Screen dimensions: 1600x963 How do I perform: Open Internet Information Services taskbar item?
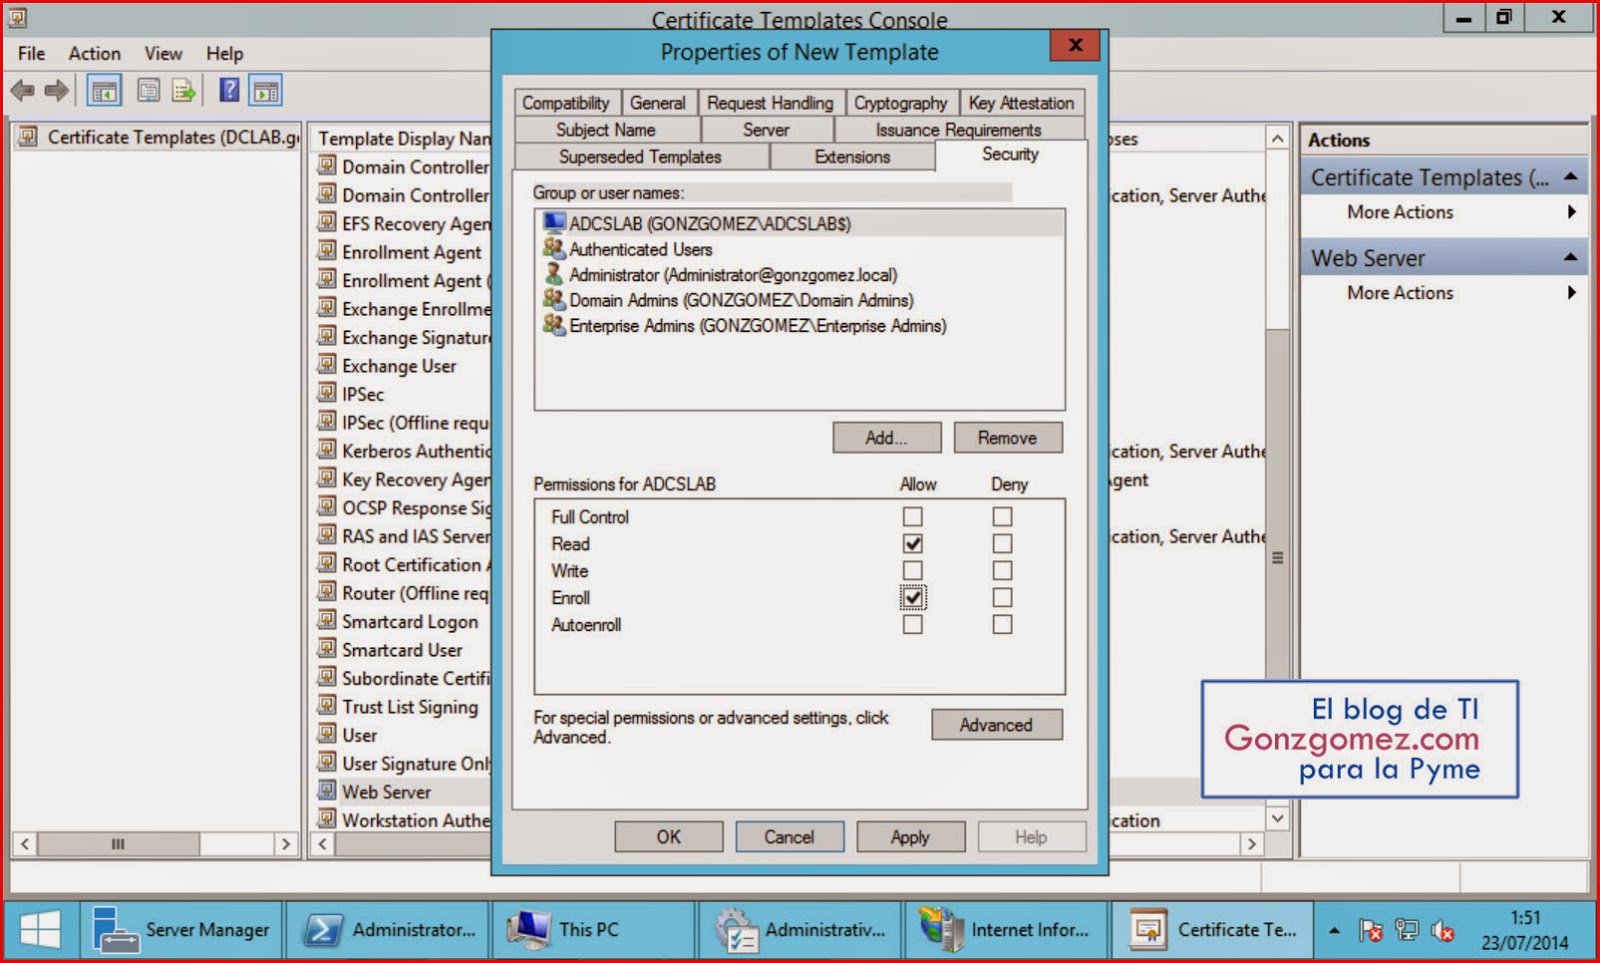pyautogui.click(x=1006, y=930)
